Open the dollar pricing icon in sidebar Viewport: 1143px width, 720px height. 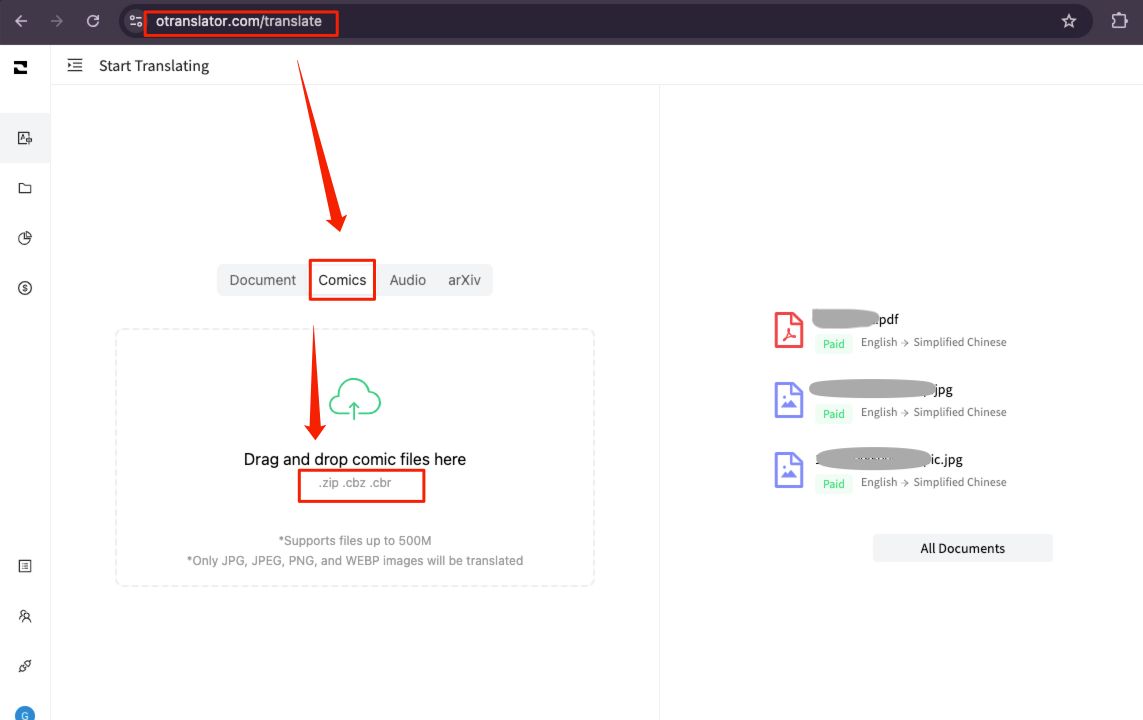25,288
